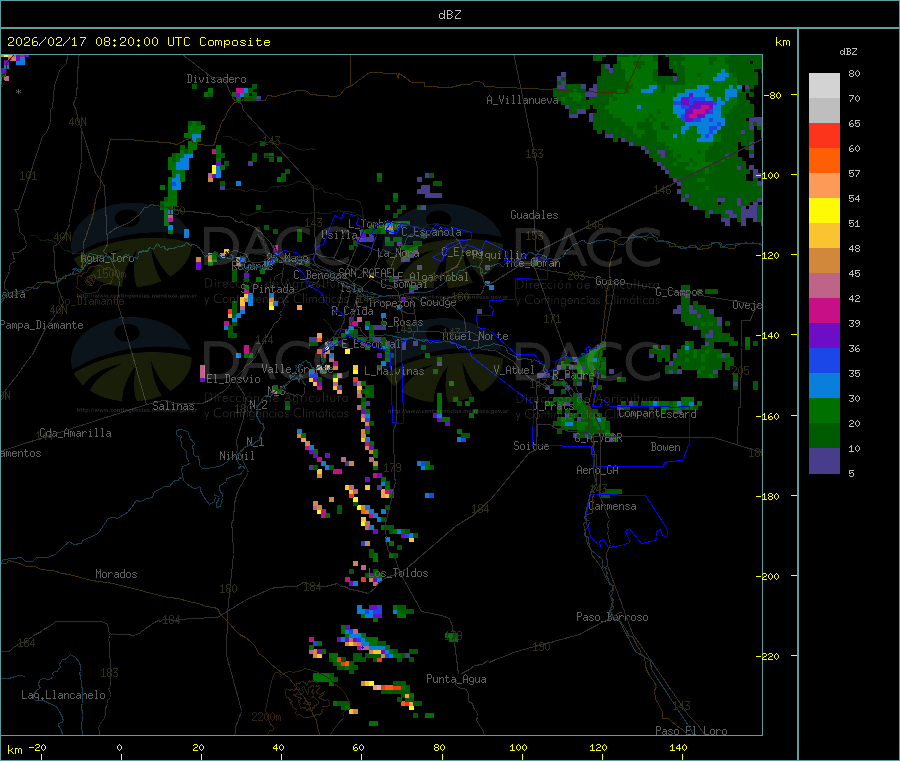Click the 100 km tick on the bottom axis
Screen dimensions: 900x761
click(518, 748)
